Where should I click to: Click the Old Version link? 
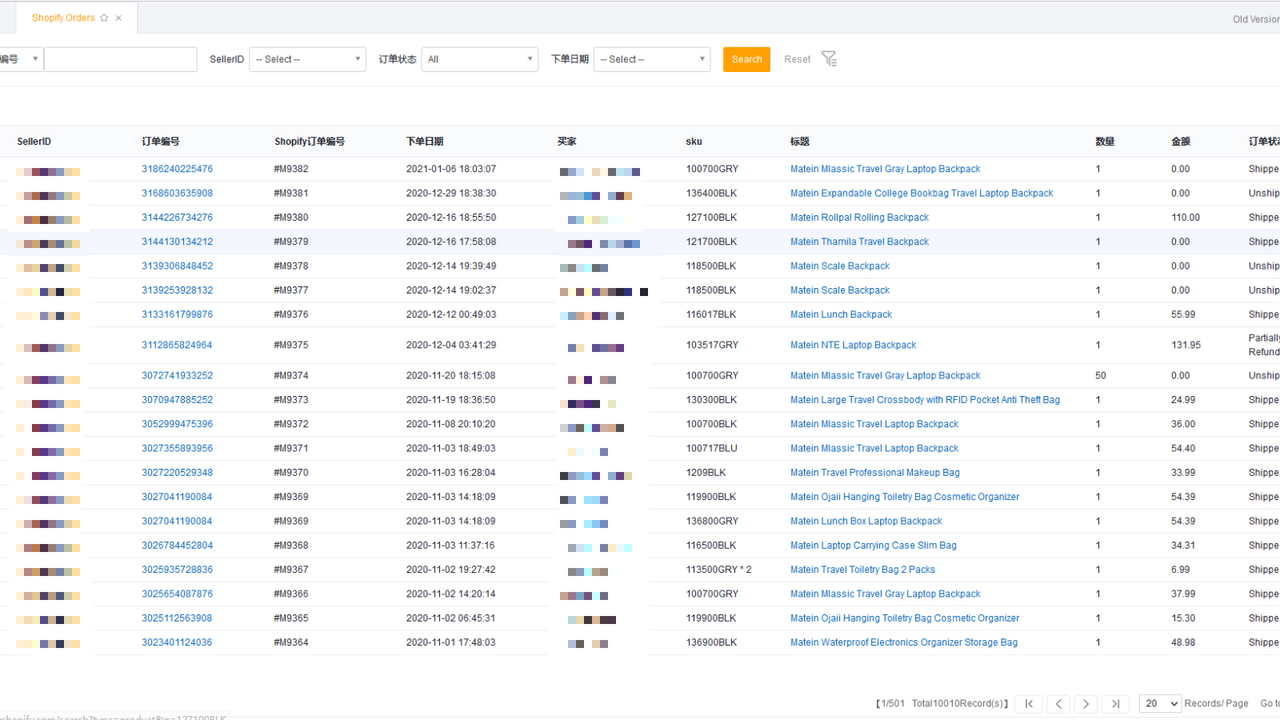pyautogui.click(x=1256, y=19)
